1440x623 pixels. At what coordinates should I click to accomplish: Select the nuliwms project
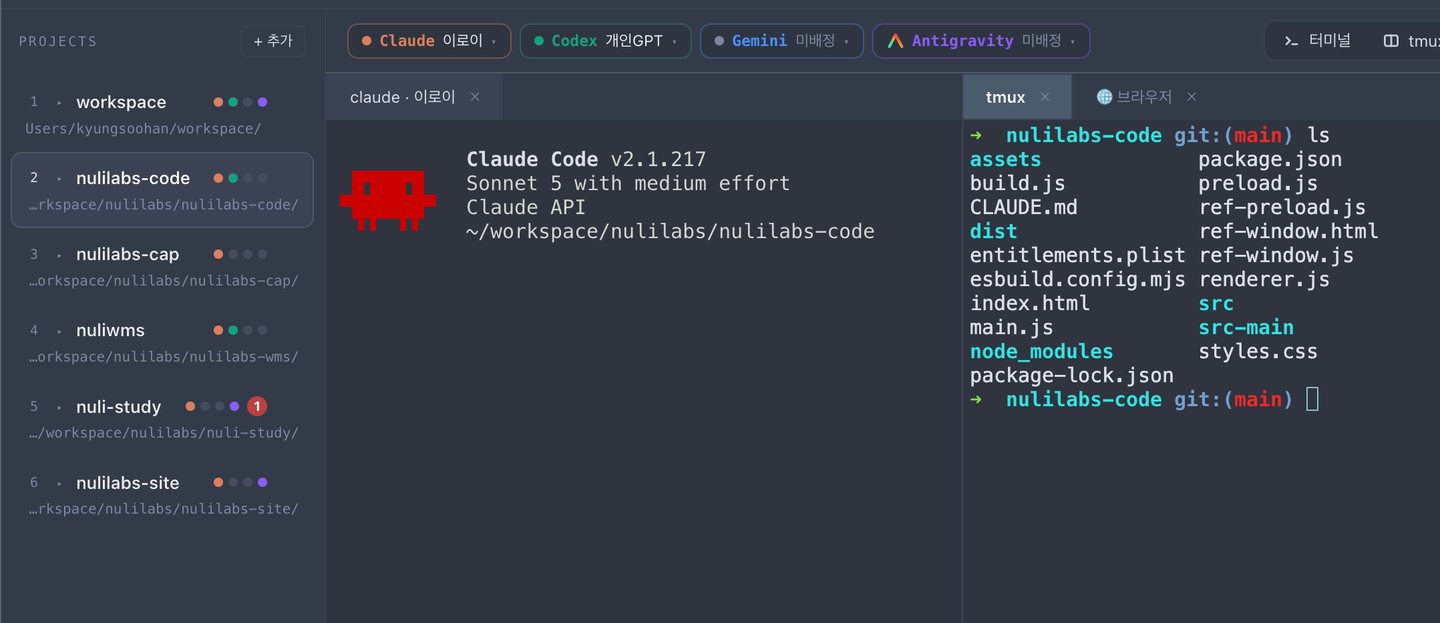[162, 342]
